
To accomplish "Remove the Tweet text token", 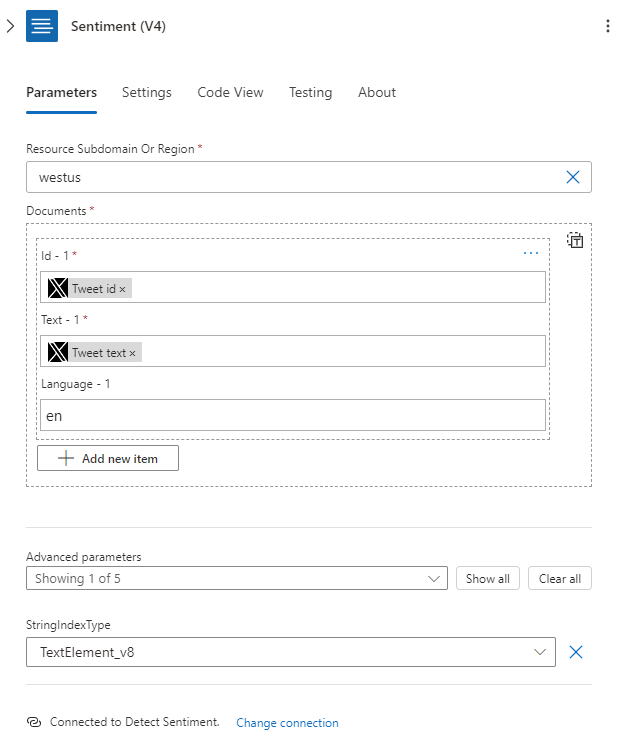I will [x=132, y=353].
